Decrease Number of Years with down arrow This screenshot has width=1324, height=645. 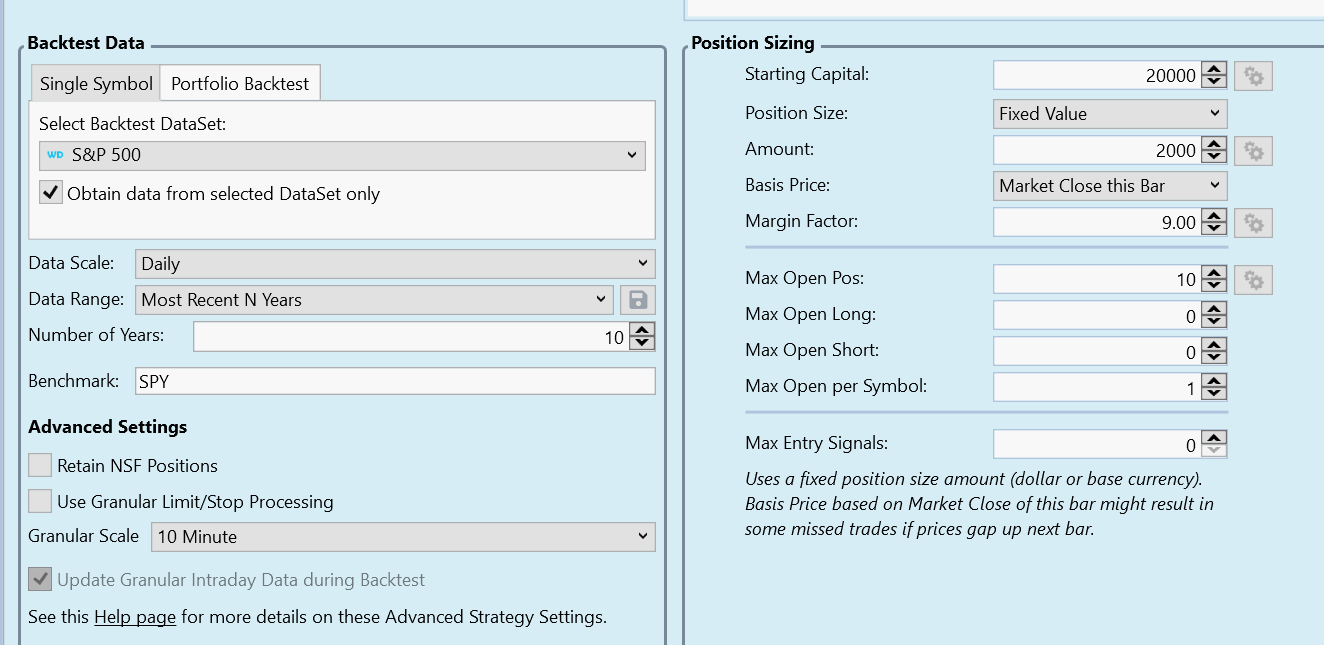643,343
